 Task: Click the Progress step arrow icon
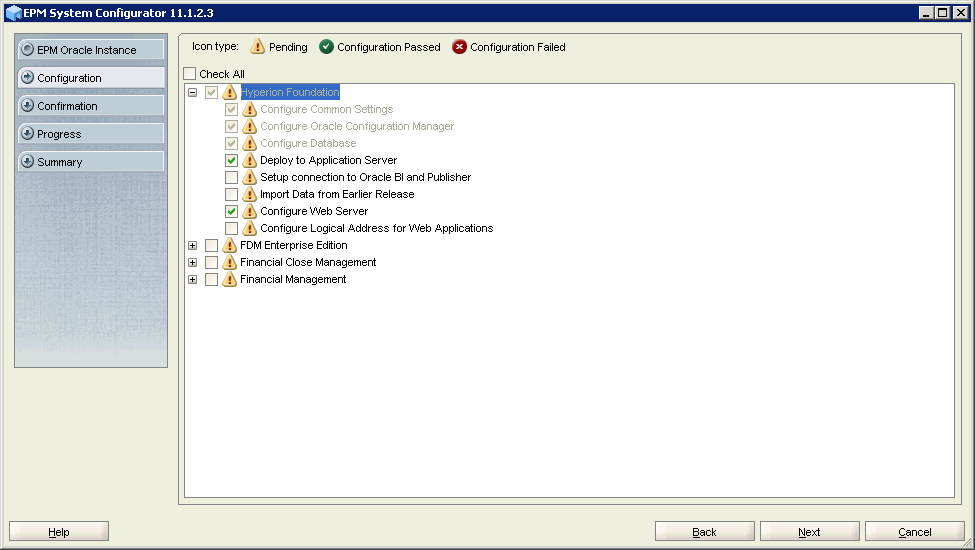click(x=27, y=133)
